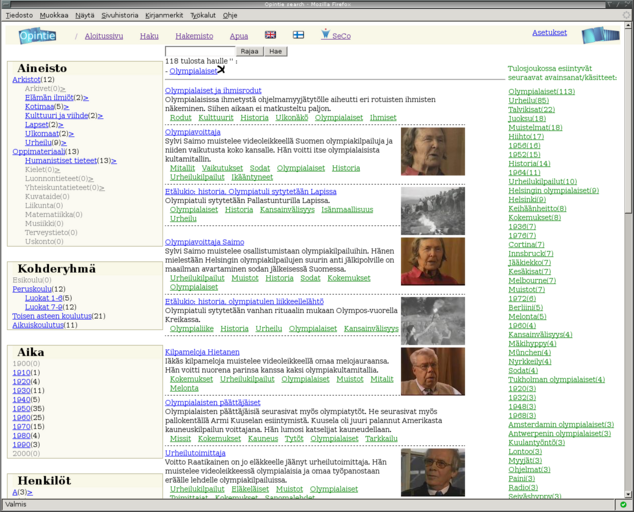
Task: Click the Isänmaallisuus tag
Action: click(x=347, y=209)
